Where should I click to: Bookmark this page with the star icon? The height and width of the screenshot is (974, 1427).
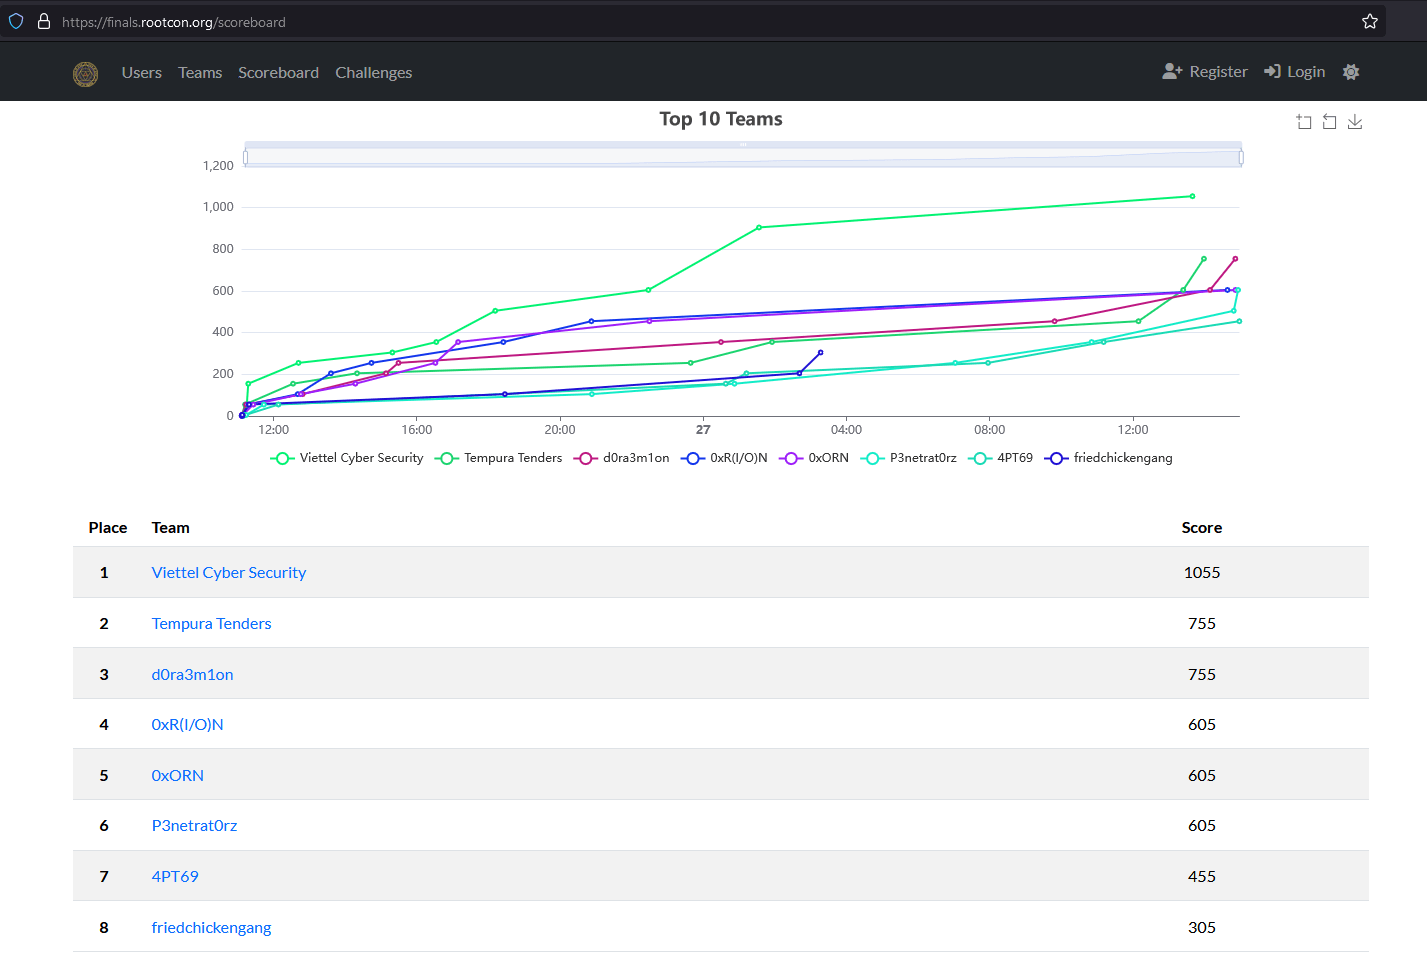coord(1370,21)
